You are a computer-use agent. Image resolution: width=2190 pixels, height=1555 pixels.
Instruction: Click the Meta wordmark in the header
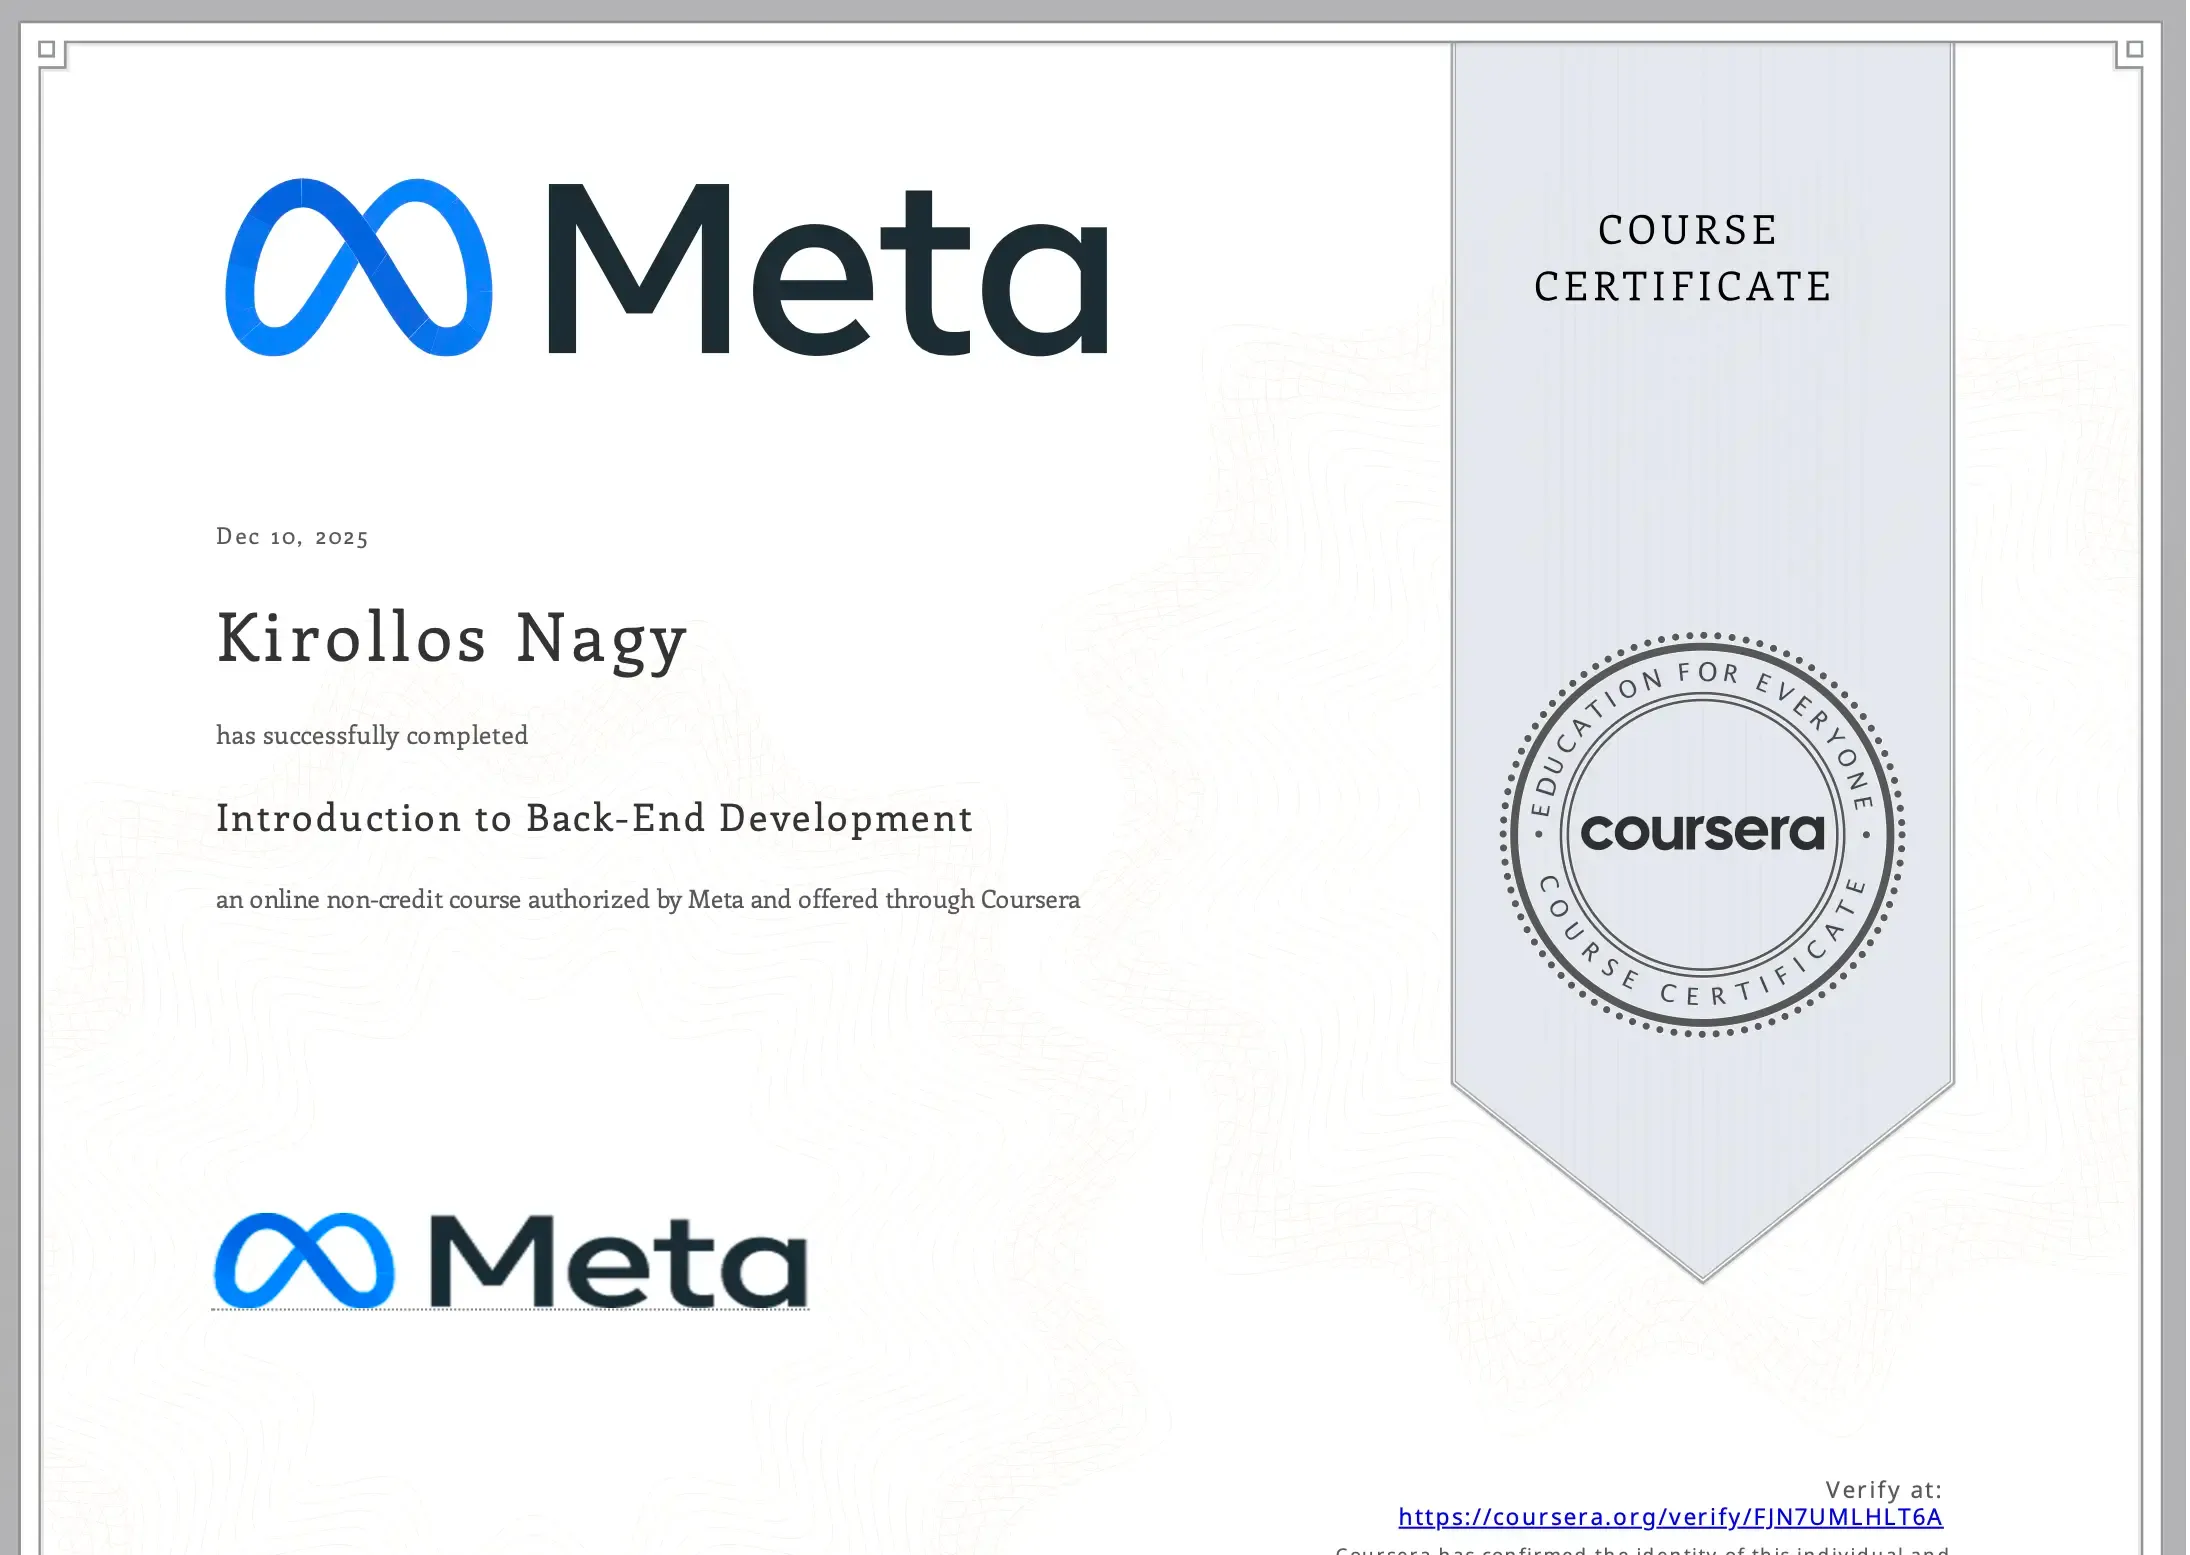coord(830,270)
